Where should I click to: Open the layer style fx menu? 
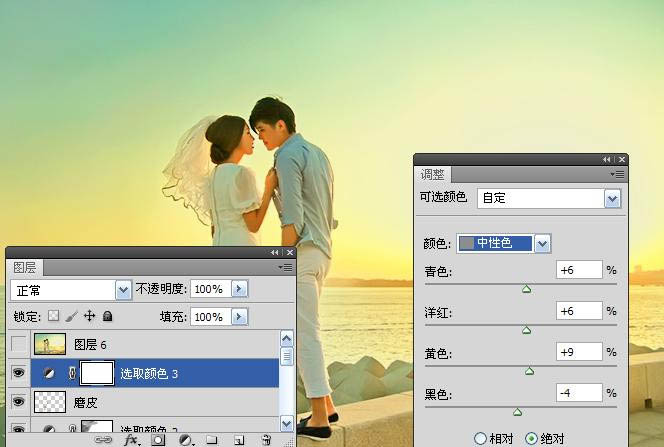point(130,439)
